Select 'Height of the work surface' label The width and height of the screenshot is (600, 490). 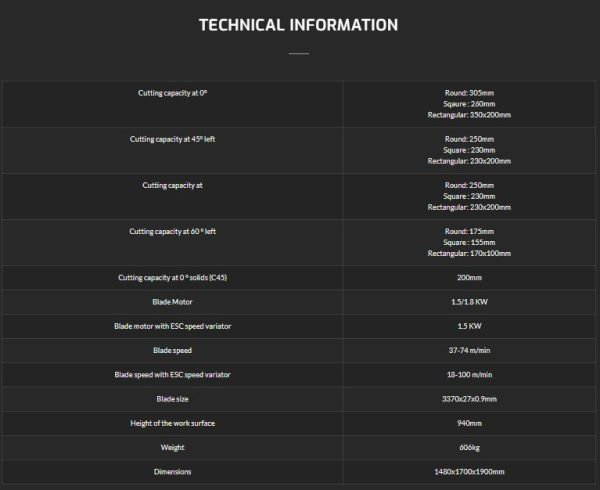coord(173,423)
